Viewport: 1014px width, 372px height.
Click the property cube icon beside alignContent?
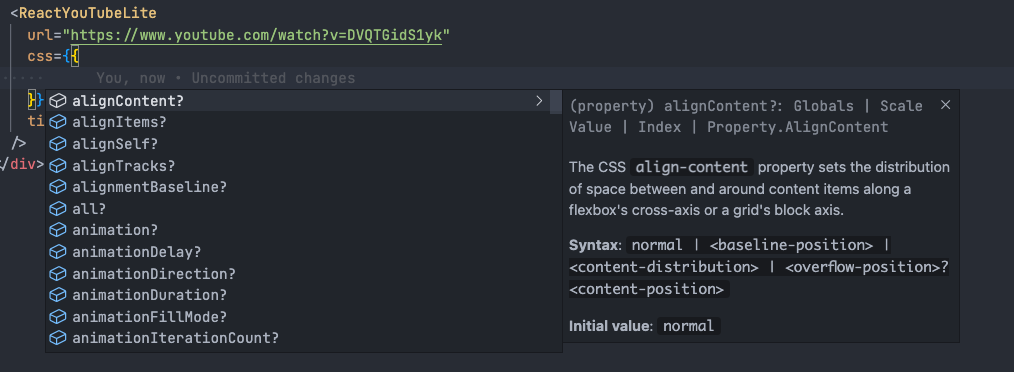[58, 101]
